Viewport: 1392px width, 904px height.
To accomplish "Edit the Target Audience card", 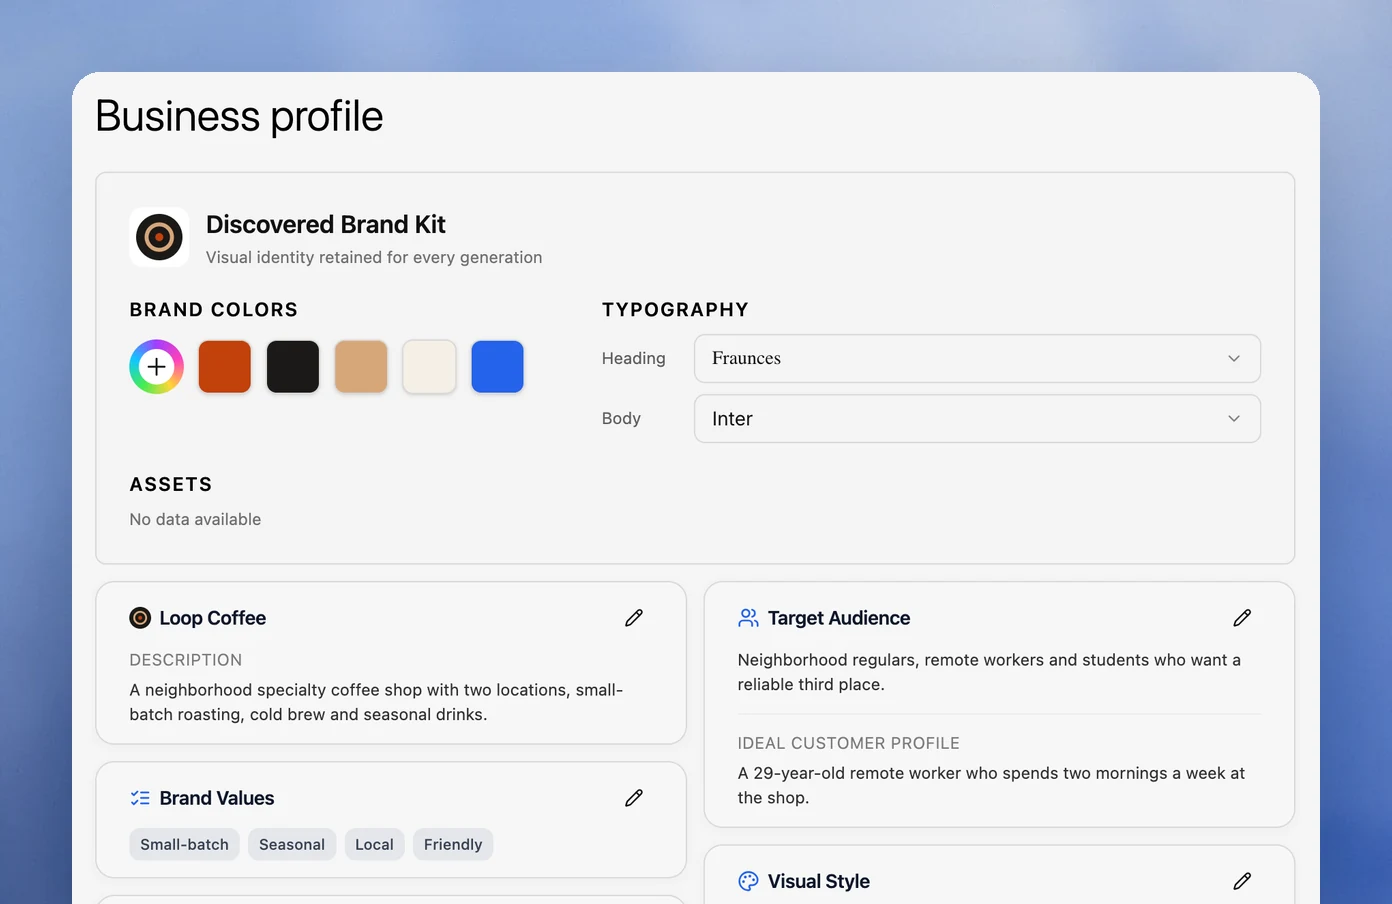I will pyautogui.click(x=1242, y=618).
